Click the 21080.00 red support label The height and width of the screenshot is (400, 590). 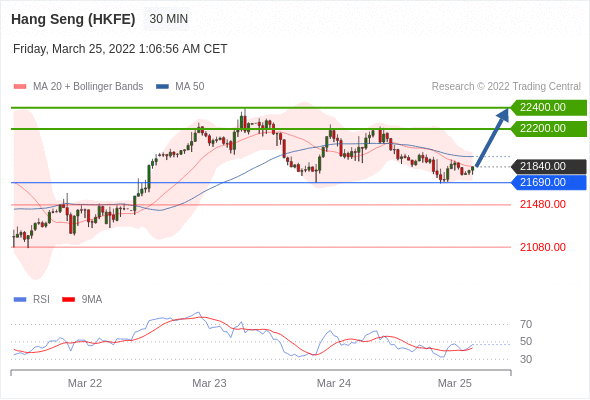point(543,247)
